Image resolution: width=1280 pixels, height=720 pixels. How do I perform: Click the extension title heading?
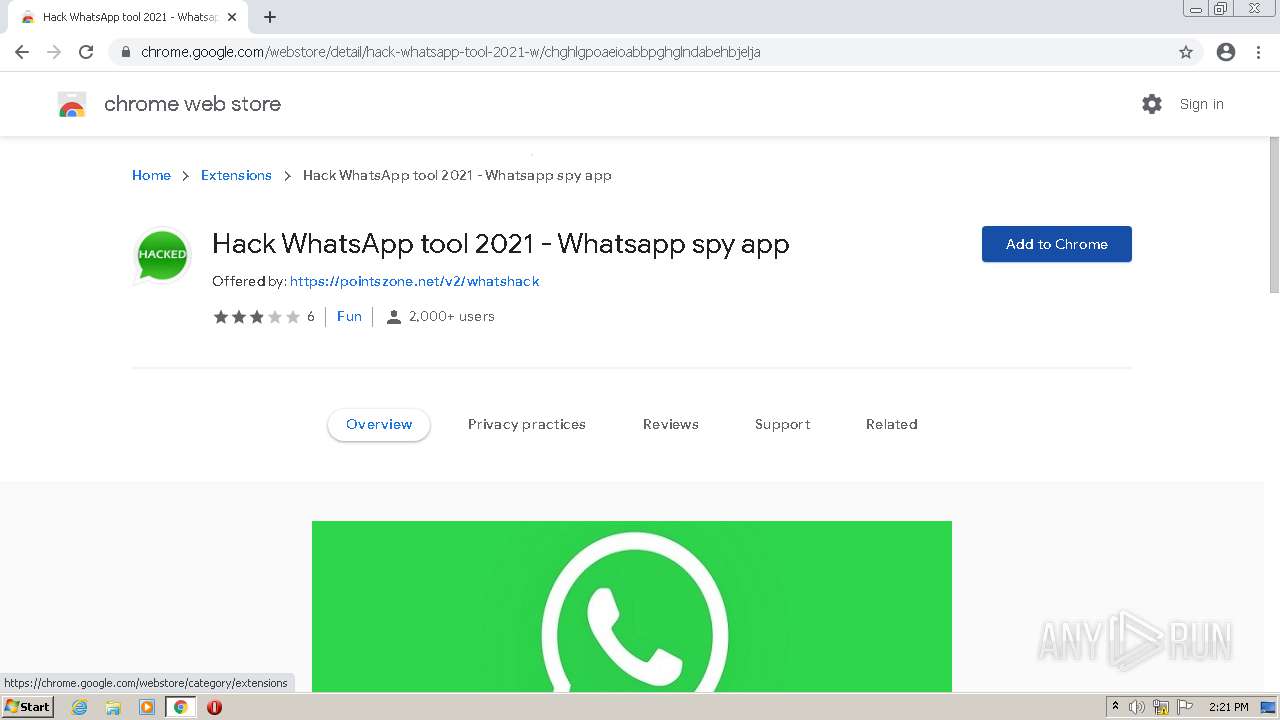coord(501,244)
